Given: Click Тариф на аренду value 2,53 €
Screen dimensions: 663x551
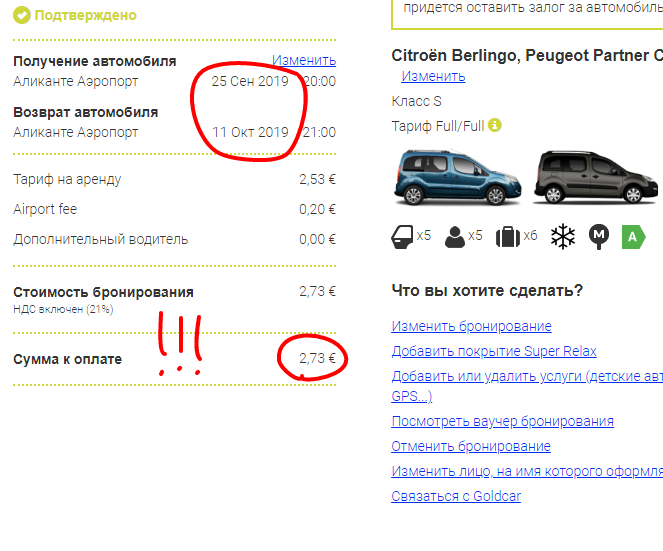Looking at the screenshot, I should 318,179.
